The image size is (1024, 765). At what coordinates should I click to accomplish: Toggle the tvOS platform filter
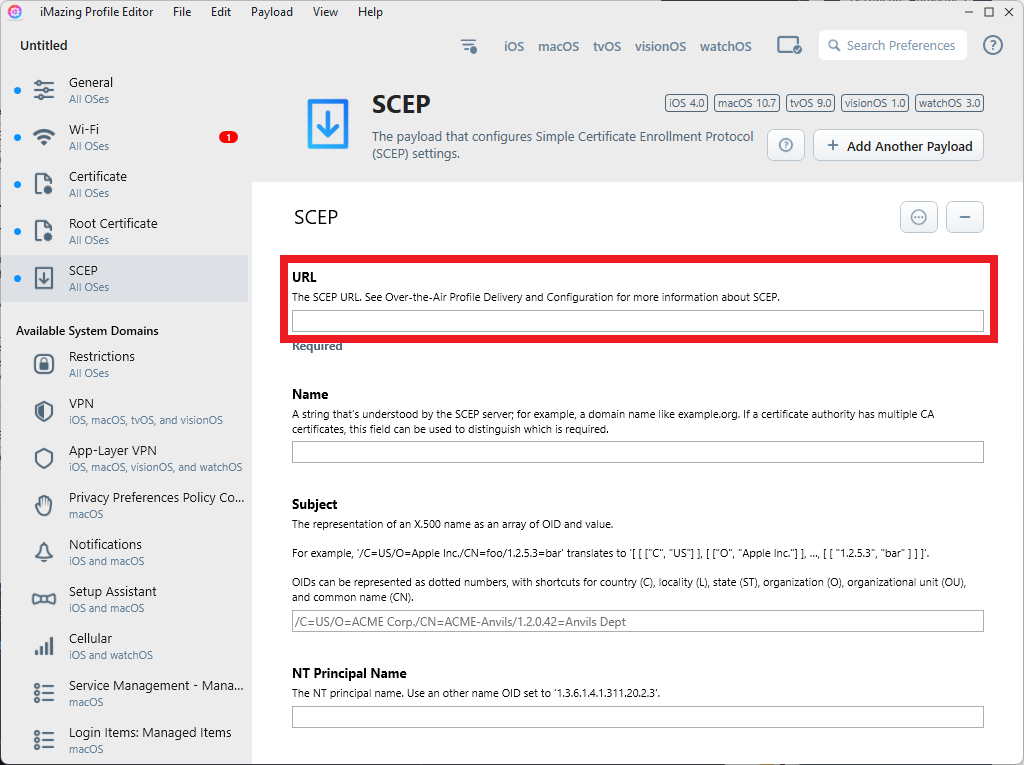coord(607,46)
